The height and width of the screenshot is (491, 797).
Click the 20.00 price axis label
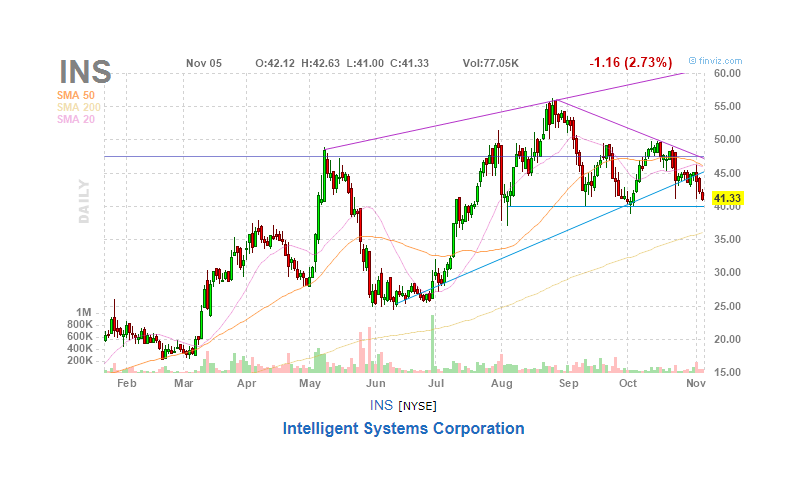click(727, 339)
